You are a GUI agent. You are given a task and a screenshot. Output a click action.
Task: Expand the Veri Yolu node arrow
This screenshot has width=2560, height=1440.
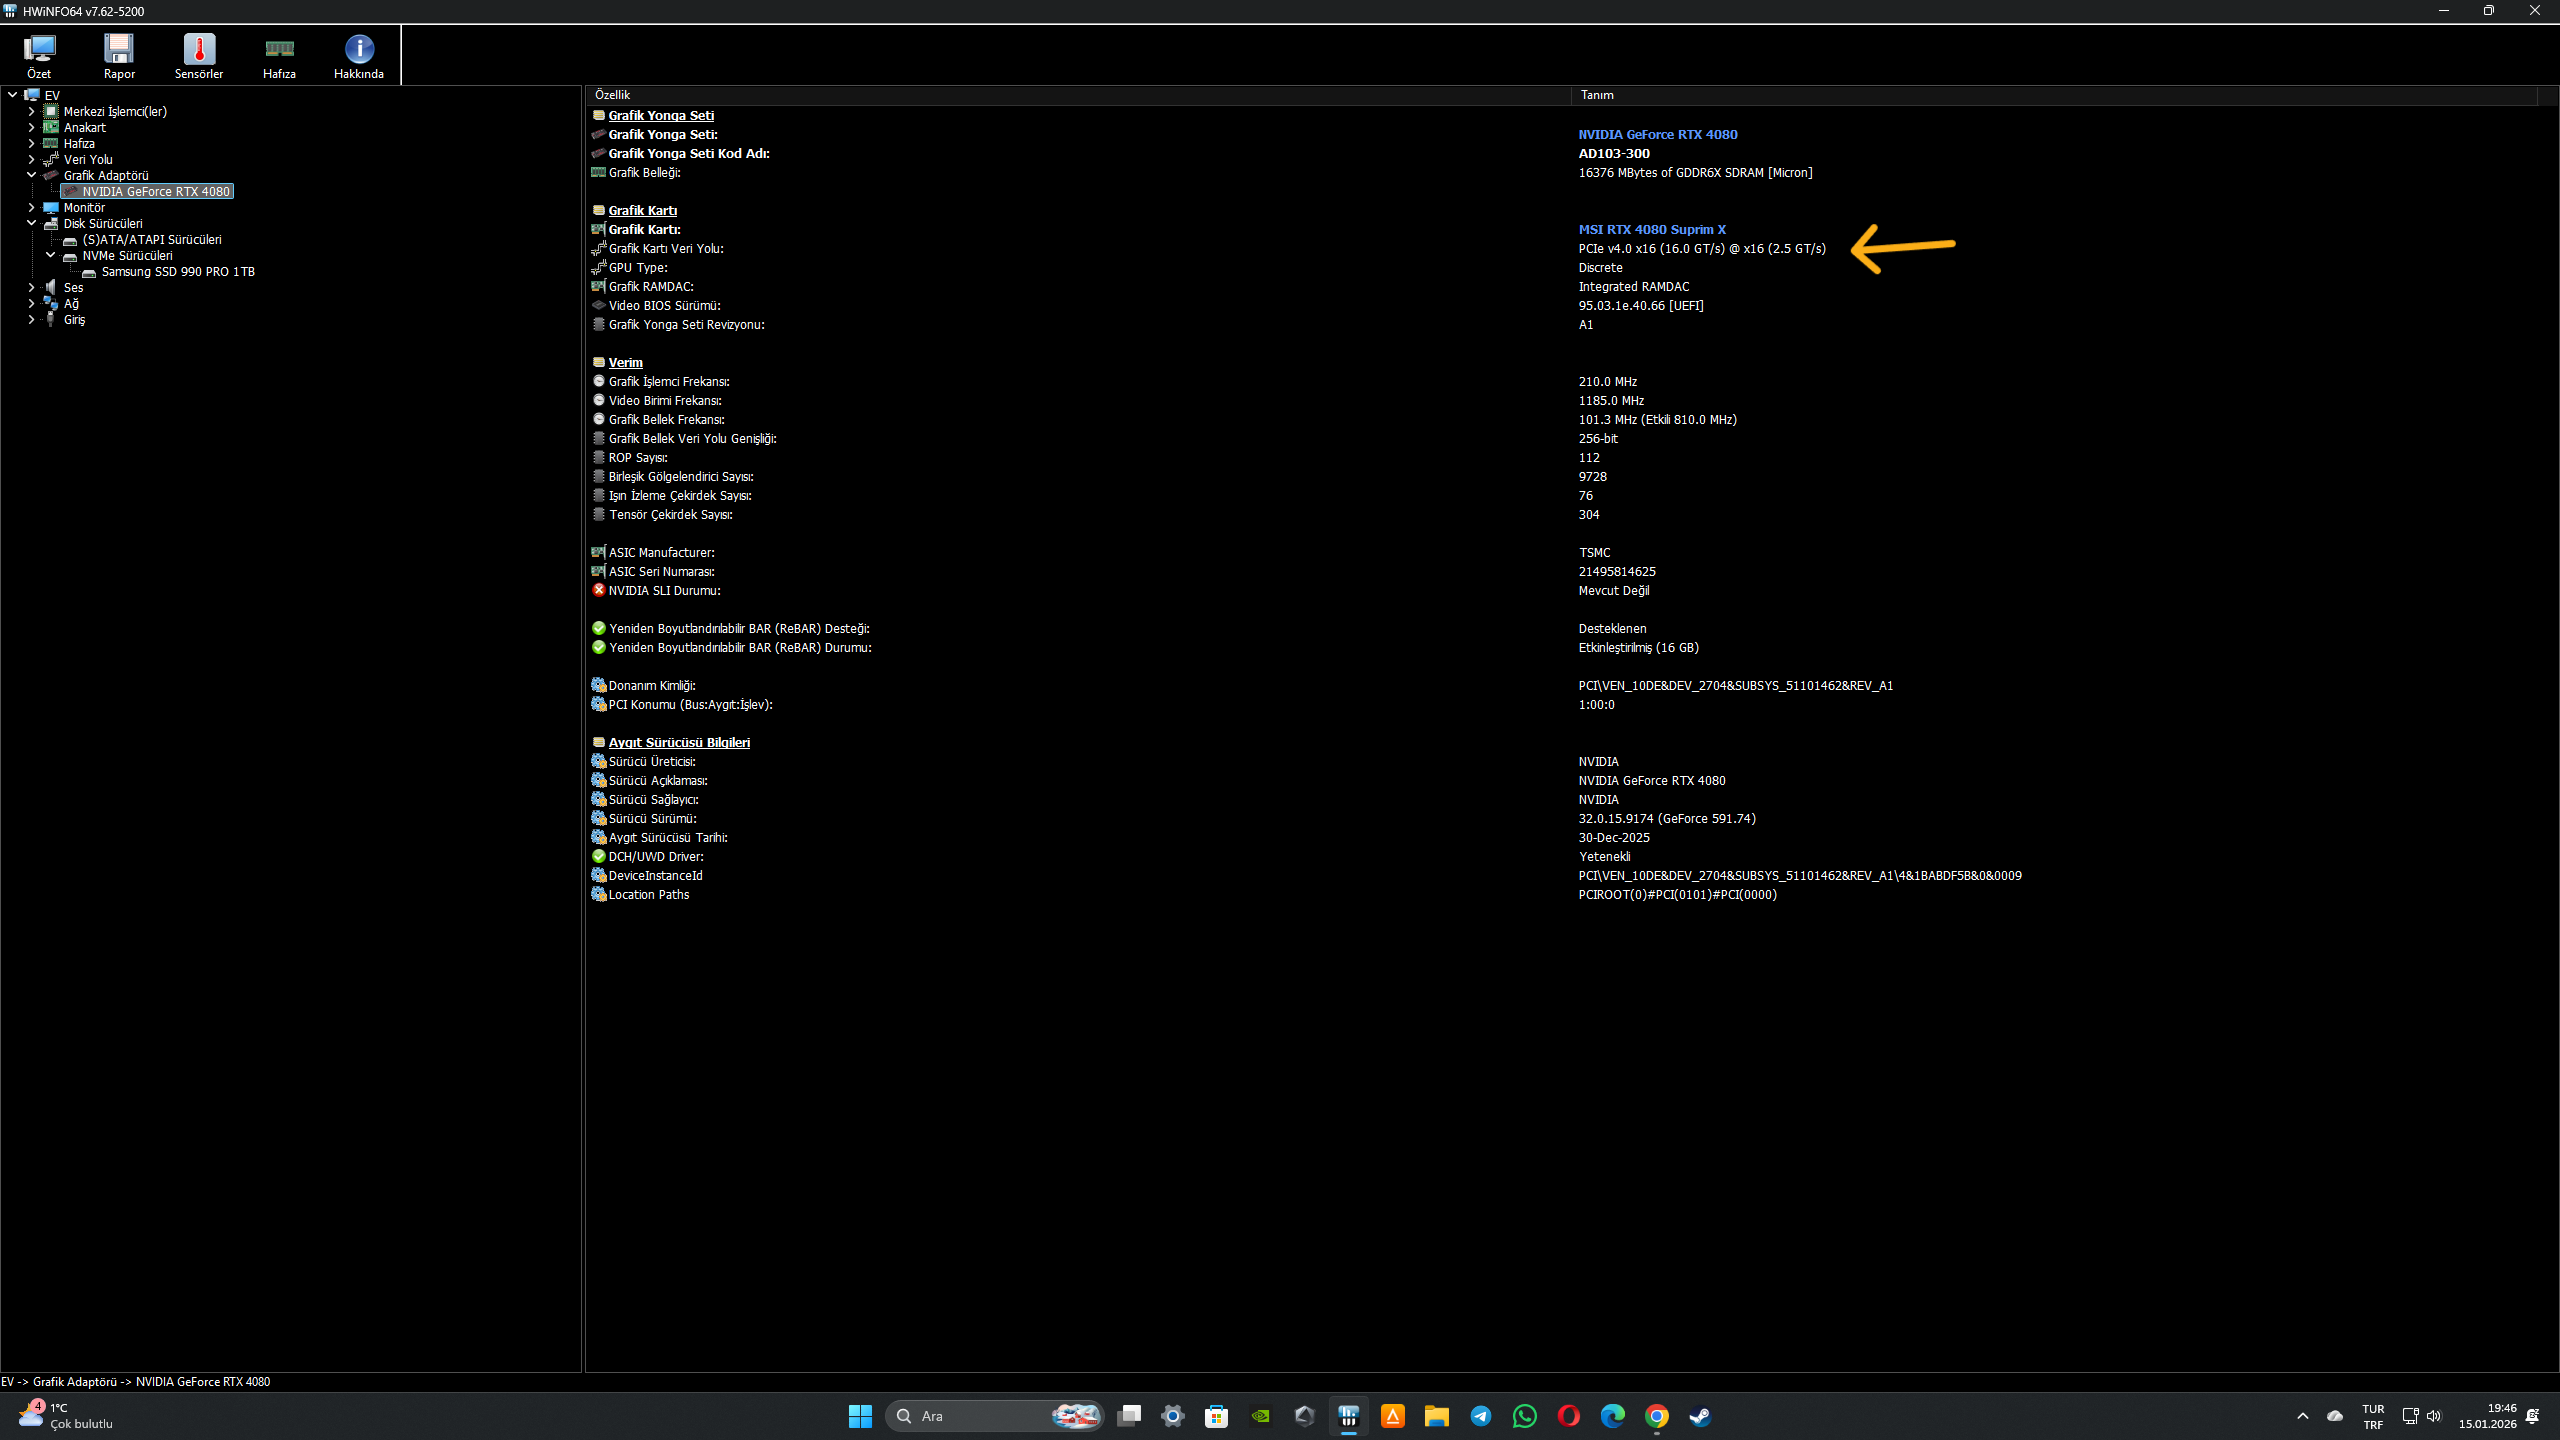pyautogui.click(x=31, y=159)
